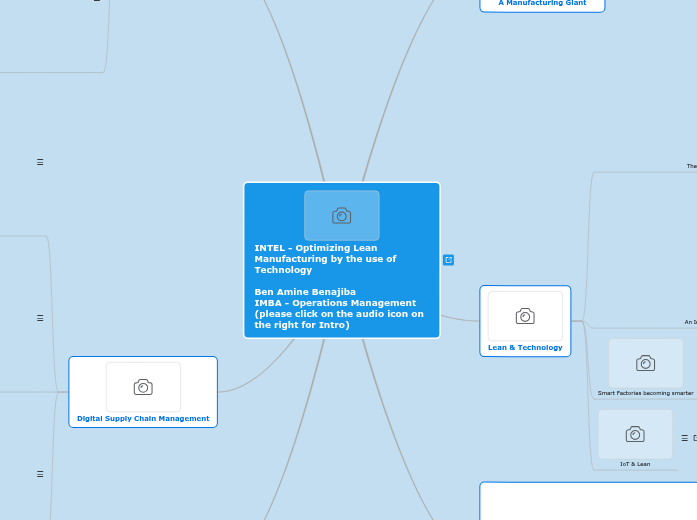Open the Digital Supply Chain Management image placeholder
Image resolution: width=697 pixels, height=520 pixels.
(x=143, y=387)
